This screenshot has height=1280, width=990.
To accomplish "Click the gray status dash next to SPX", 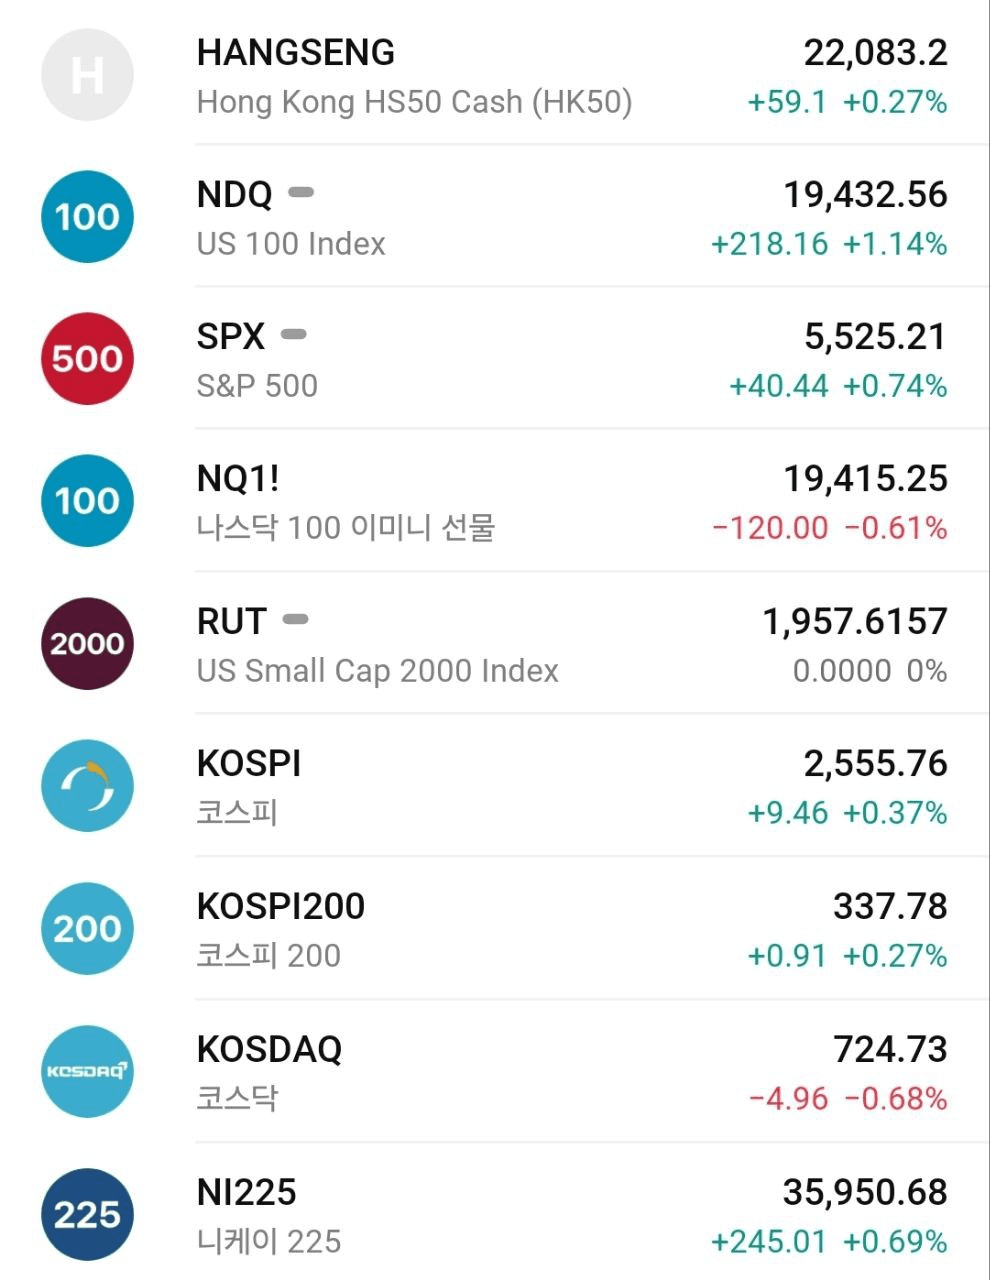I will [294, 334].
